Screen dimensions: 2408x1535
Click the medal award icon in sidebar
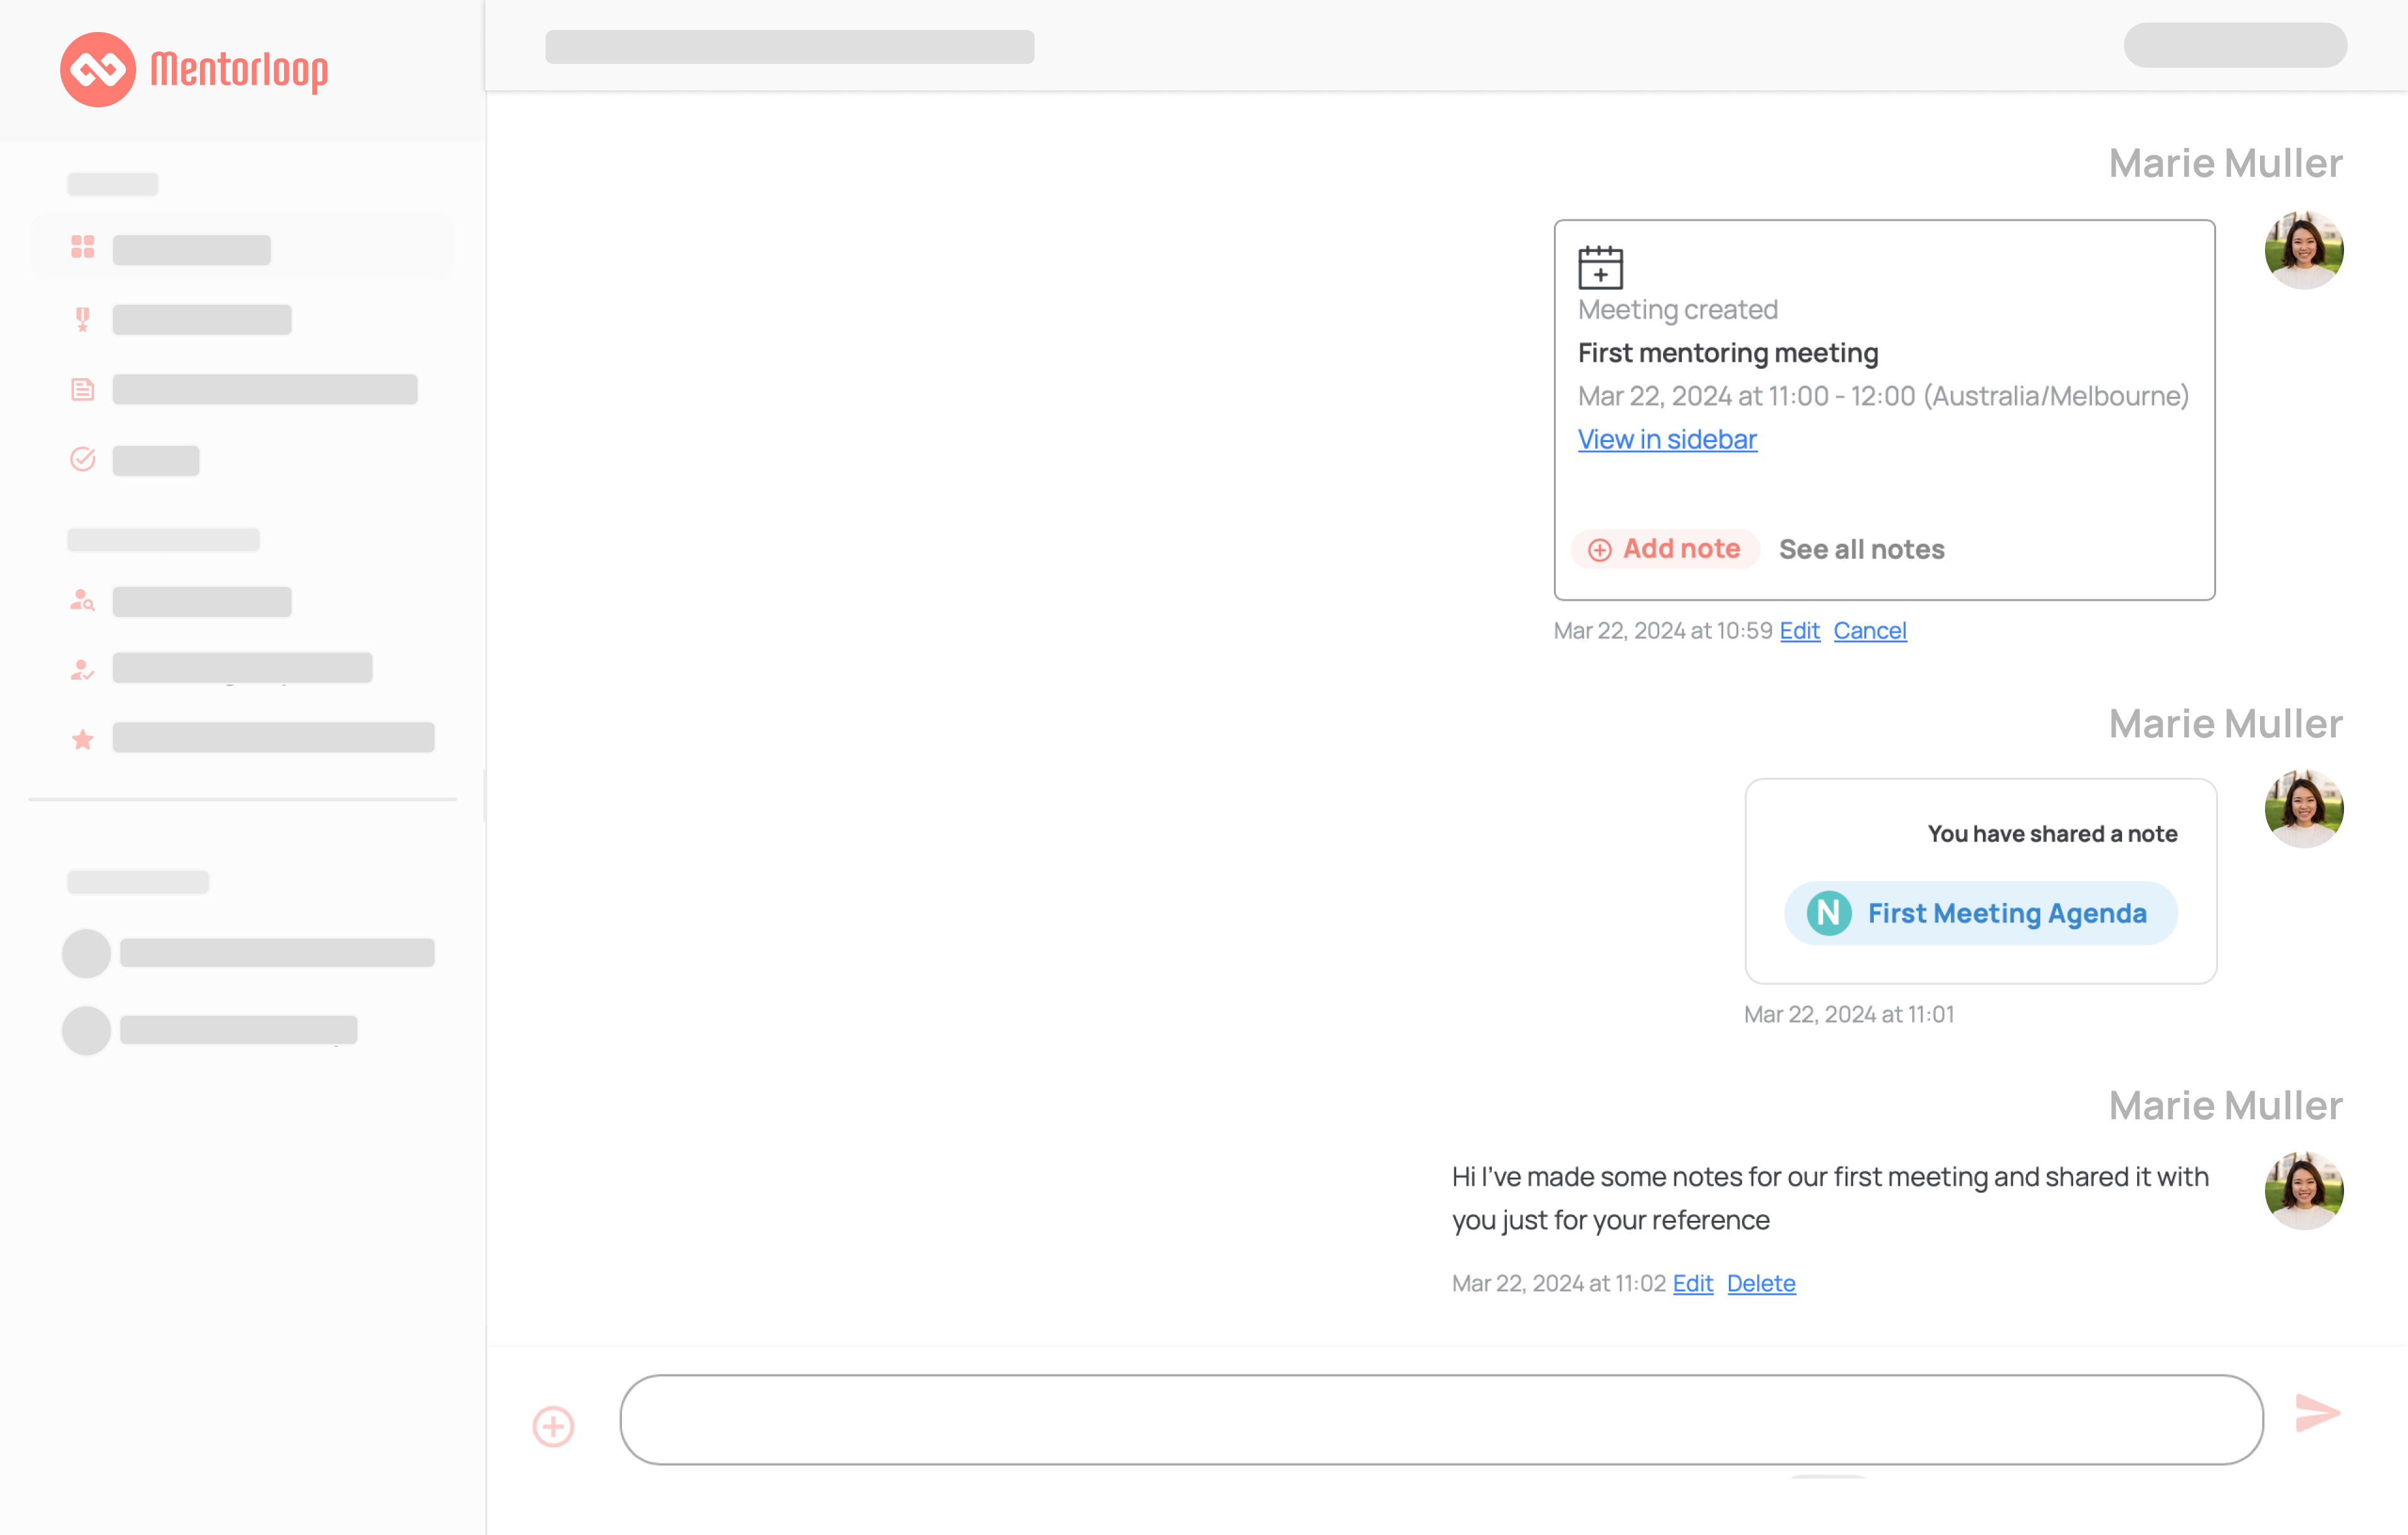click(x=83, y=319)
